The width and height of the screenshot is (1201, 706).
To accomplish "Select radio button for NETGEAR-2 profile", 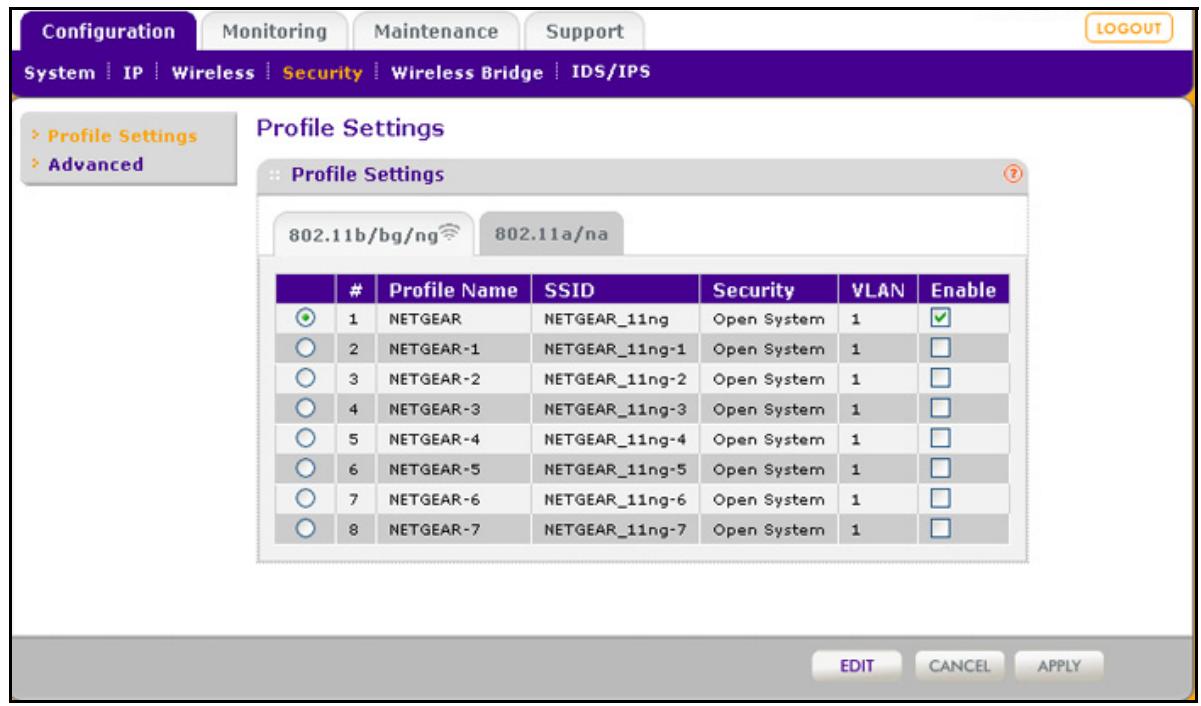I will coord(308,379).
